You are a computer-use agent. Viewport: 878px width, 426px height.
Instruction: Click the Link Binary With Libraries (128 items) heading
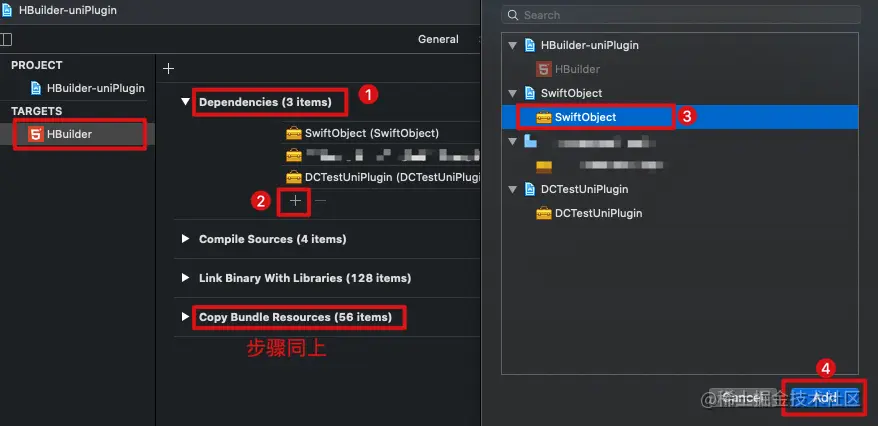[305, 278]
